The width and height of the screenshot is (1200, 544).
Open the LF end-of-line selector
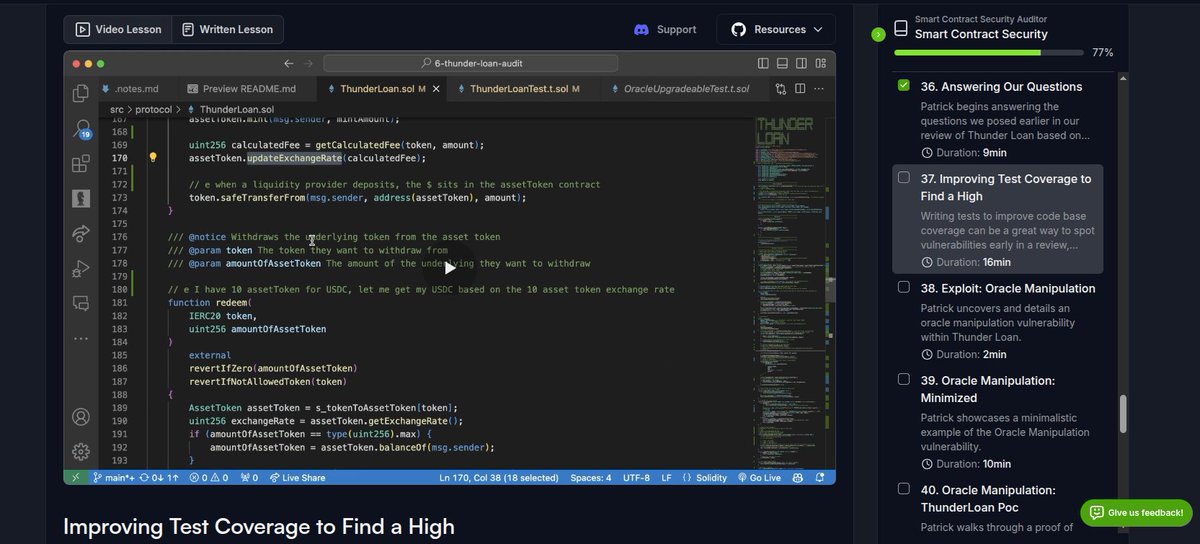coord(666,478)
